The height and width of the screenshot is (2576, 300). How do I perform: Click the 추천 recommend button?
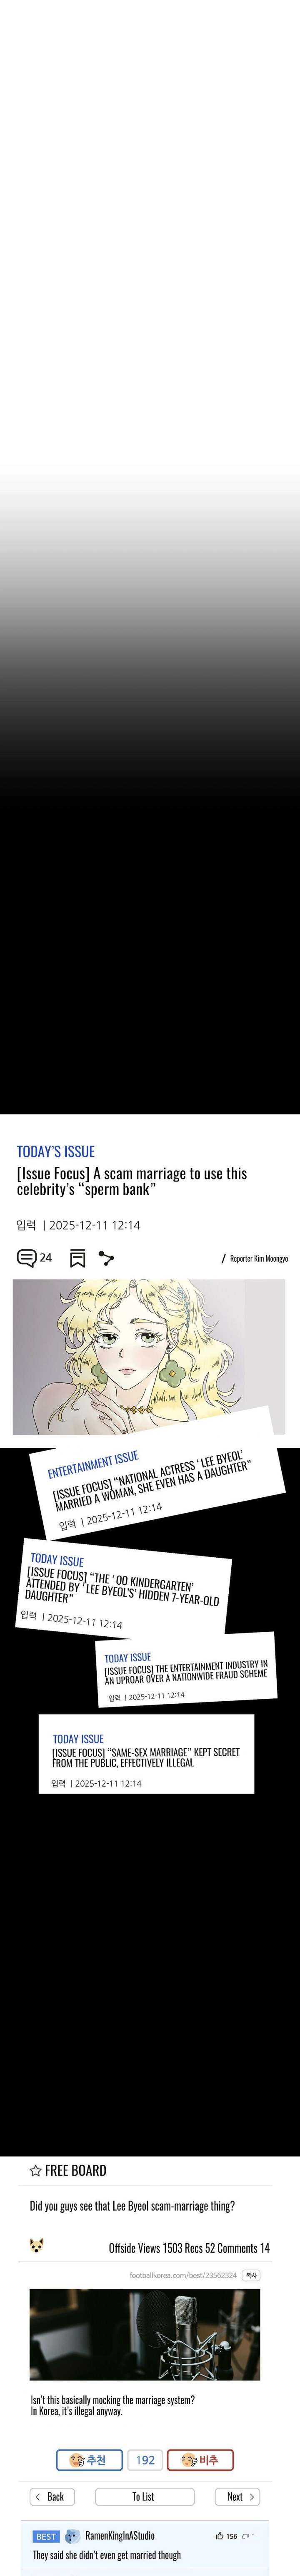pyautogui.click(x=89, y=2460)
